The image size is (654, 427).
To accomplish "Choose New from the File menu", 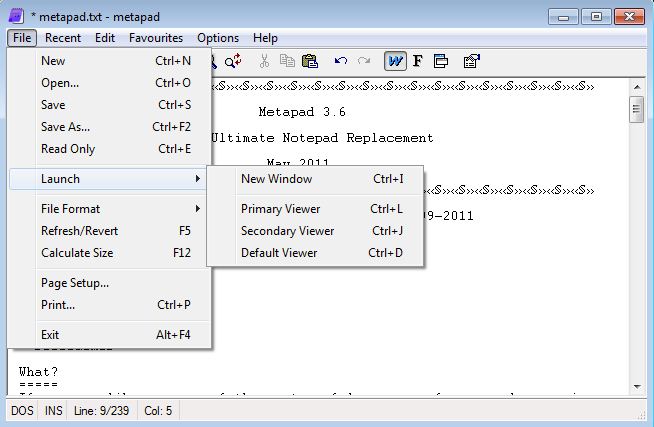I will click(109, 61).
